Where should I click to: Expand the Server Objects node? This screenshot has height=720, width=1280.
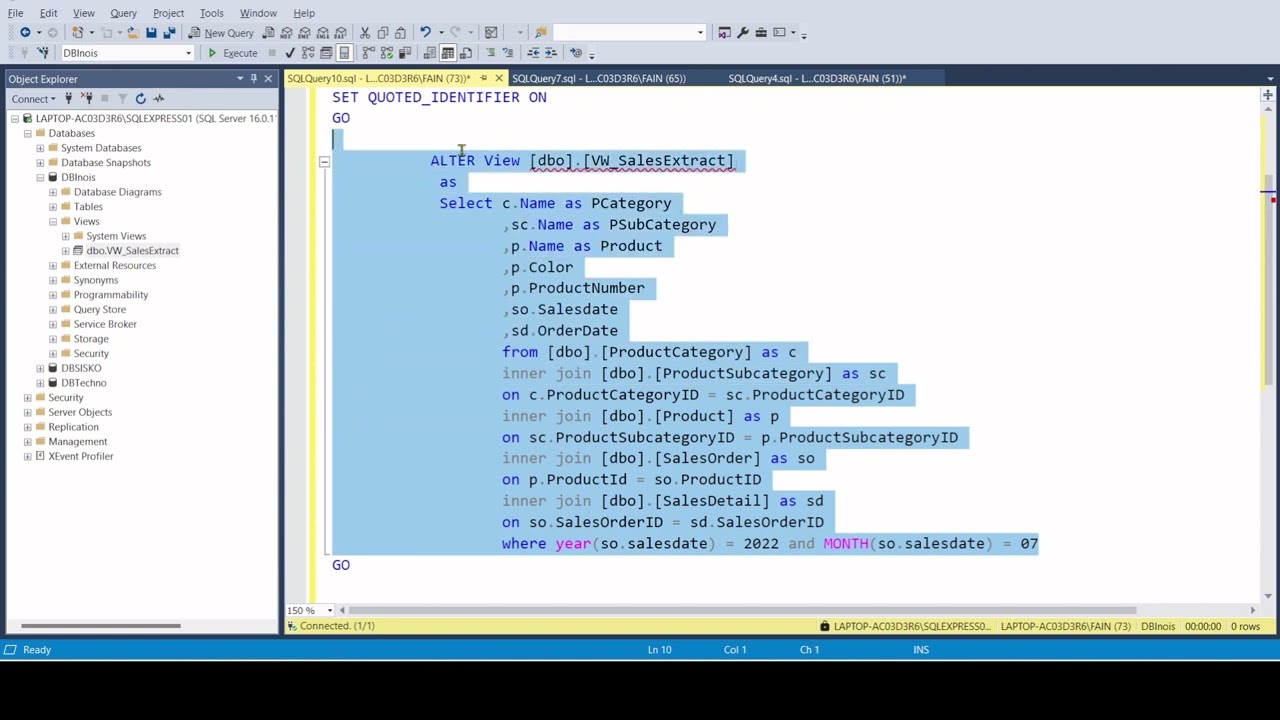click(x=27, y=412)
